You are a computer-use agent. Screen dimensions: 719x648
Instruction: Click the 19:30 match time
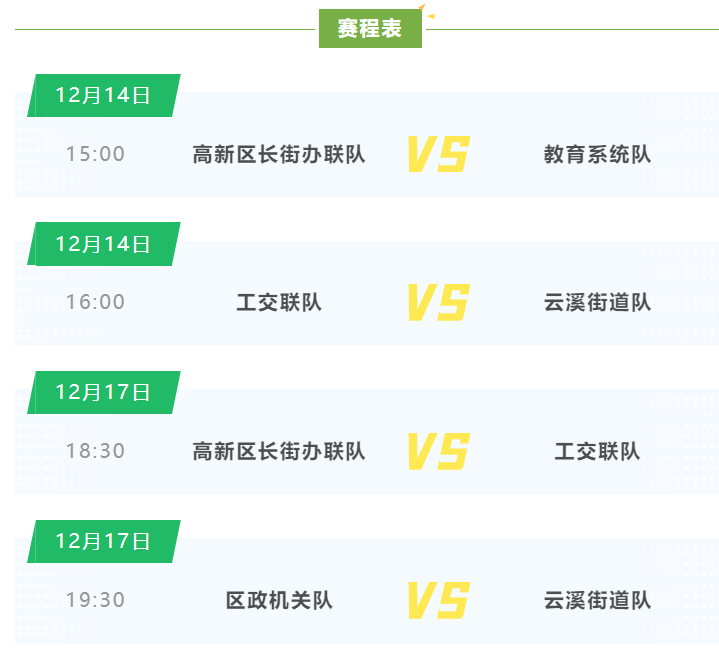(96, 600)
